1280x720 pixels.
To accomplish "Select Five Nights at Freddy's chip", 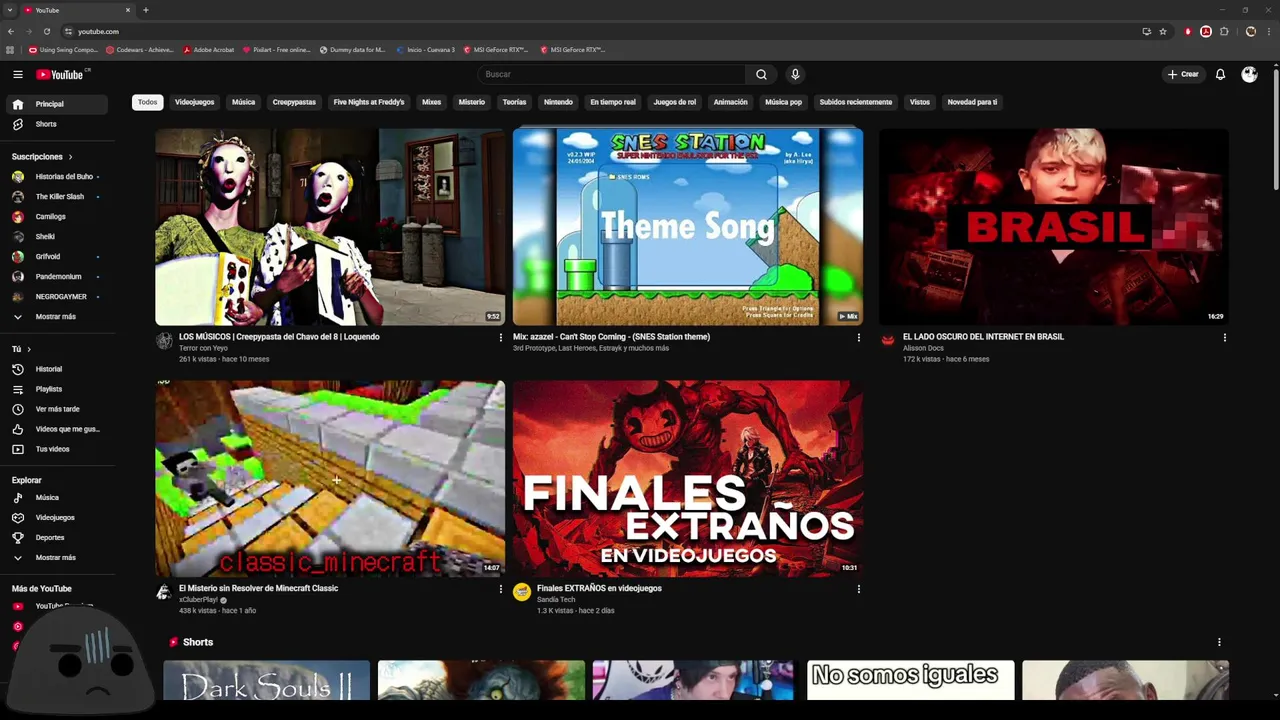I will (x=369, y=102).
